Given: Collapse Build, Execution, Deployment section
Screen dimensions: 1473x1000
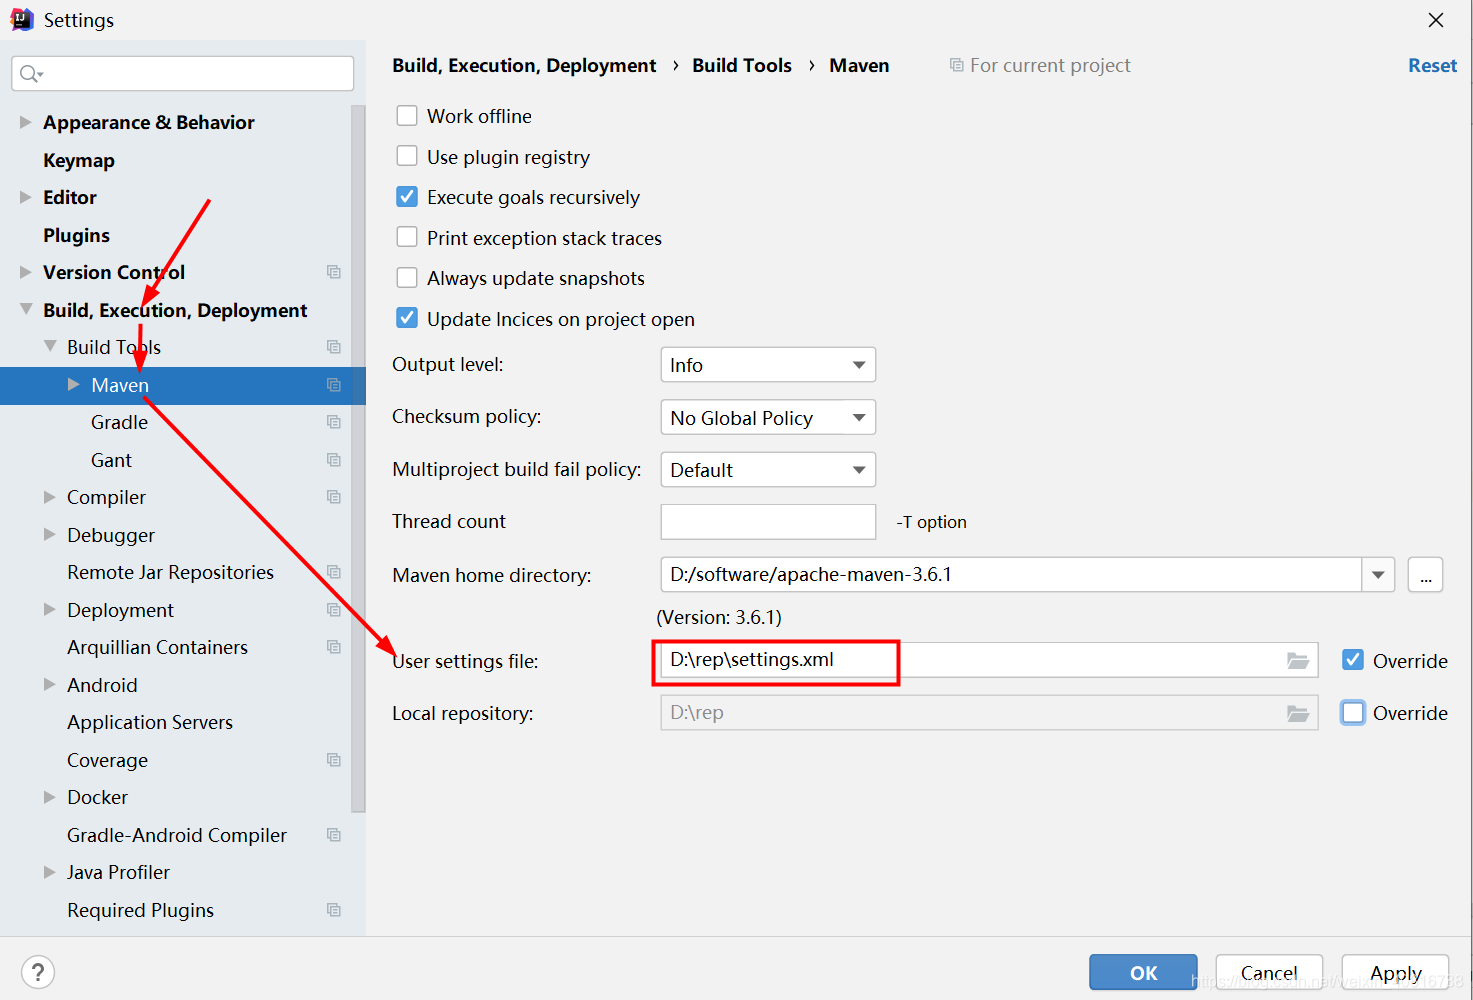Looking at the screenshot, I should coord(26,310).
